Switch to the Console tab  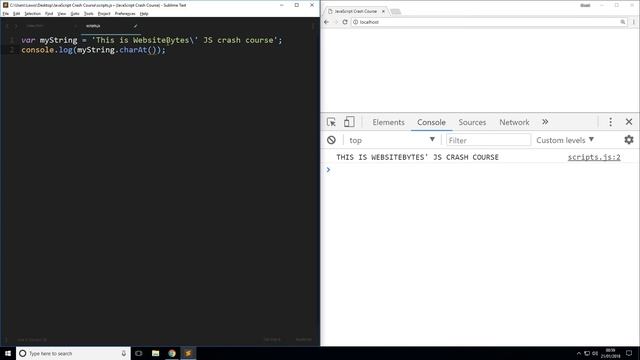431,122
